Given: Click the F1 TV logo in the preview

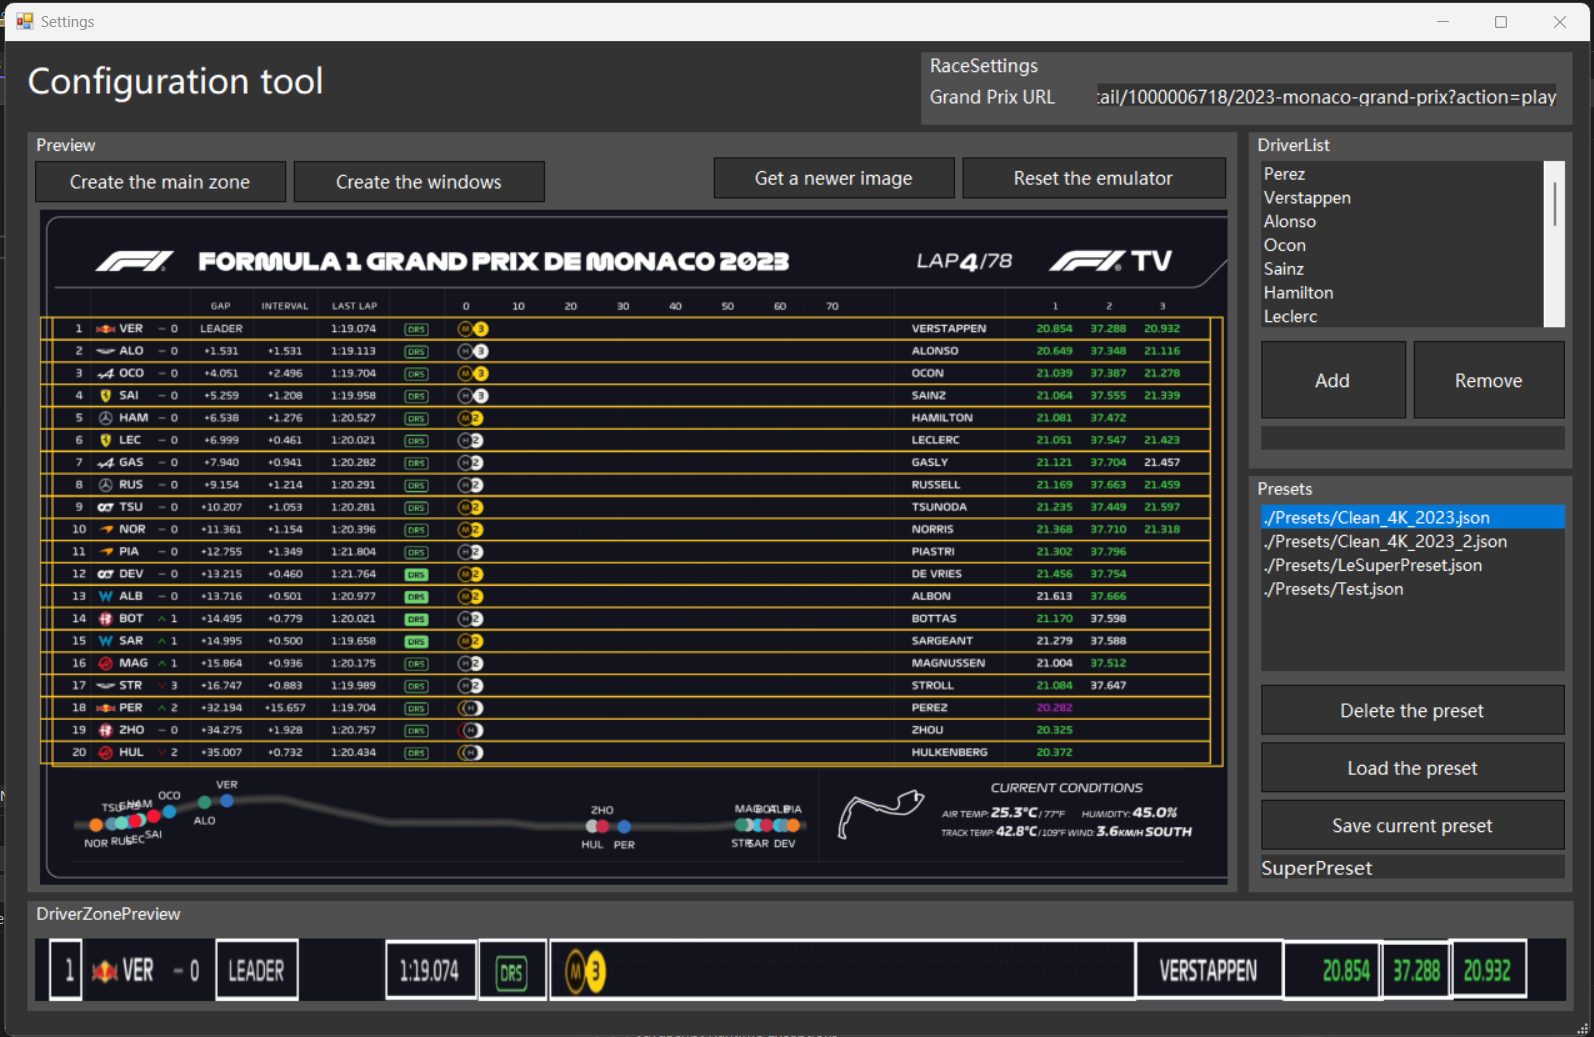Looking at the screenshot, I should [1110, 261].
